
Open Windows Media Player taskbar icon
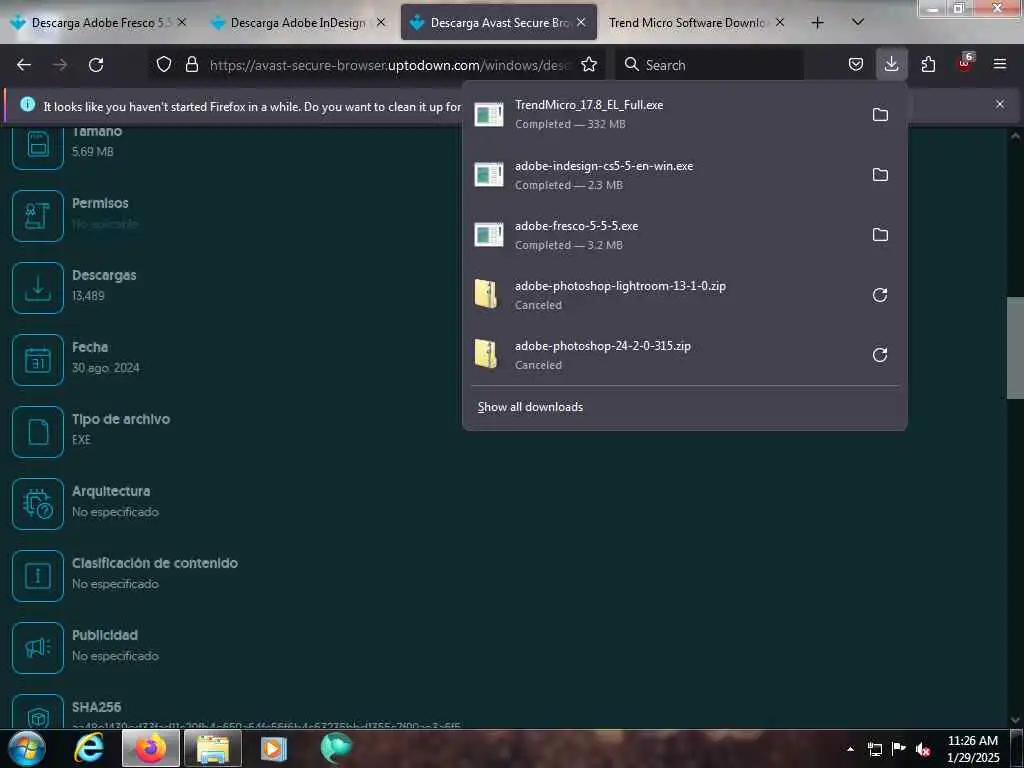[x=274, y=749]
